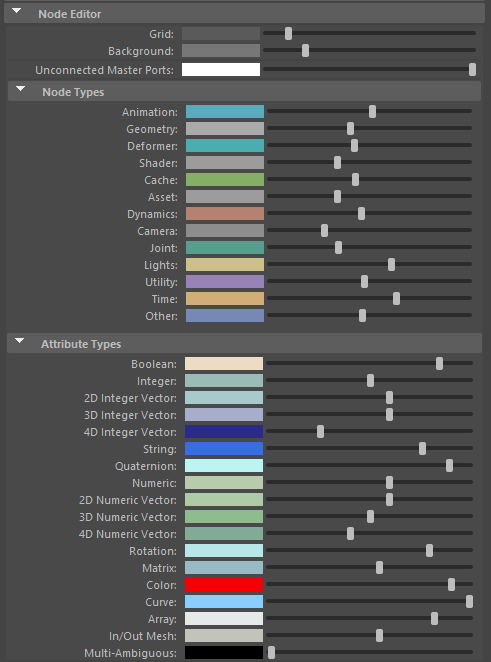This screenshot has width=491, height=662.
Task: Open the Dynamics node color swatch
Action: click(225, 214)
